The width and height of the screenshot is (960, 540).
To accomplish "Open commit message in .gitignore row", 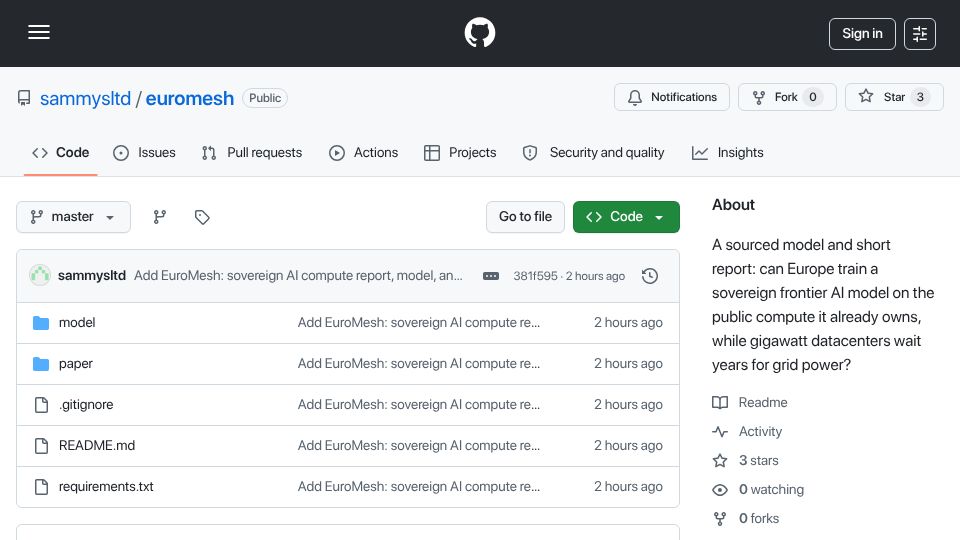I will pos(419,405).
